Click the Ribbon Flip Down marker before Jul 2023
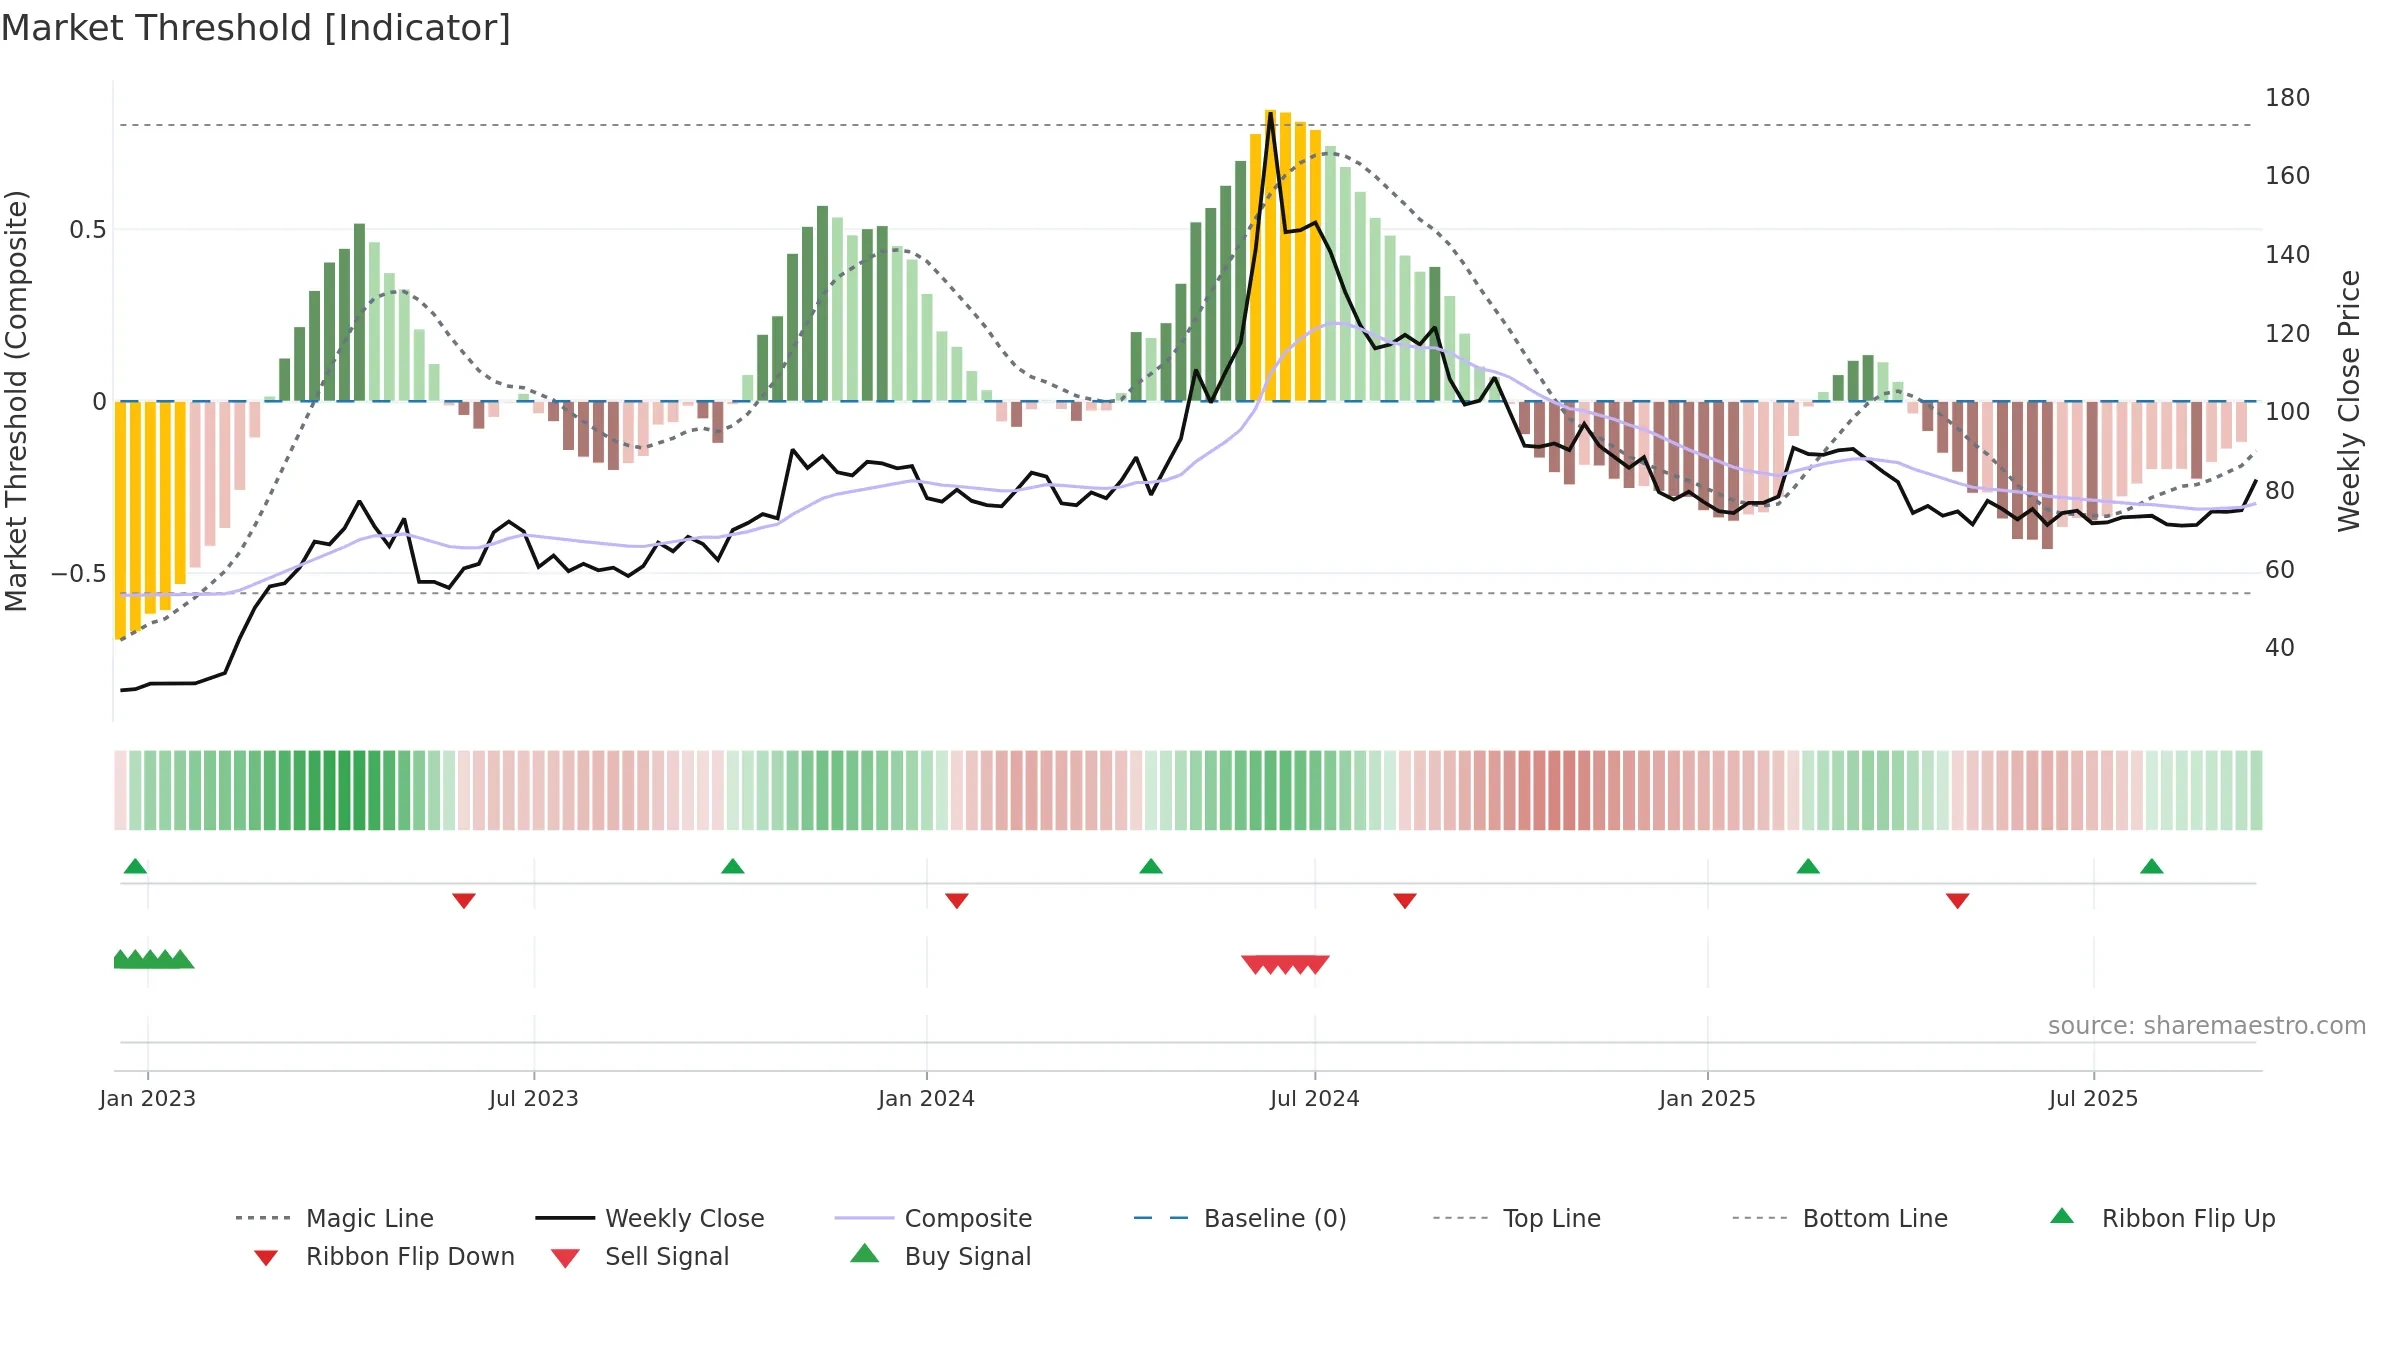 coord(463,901)
